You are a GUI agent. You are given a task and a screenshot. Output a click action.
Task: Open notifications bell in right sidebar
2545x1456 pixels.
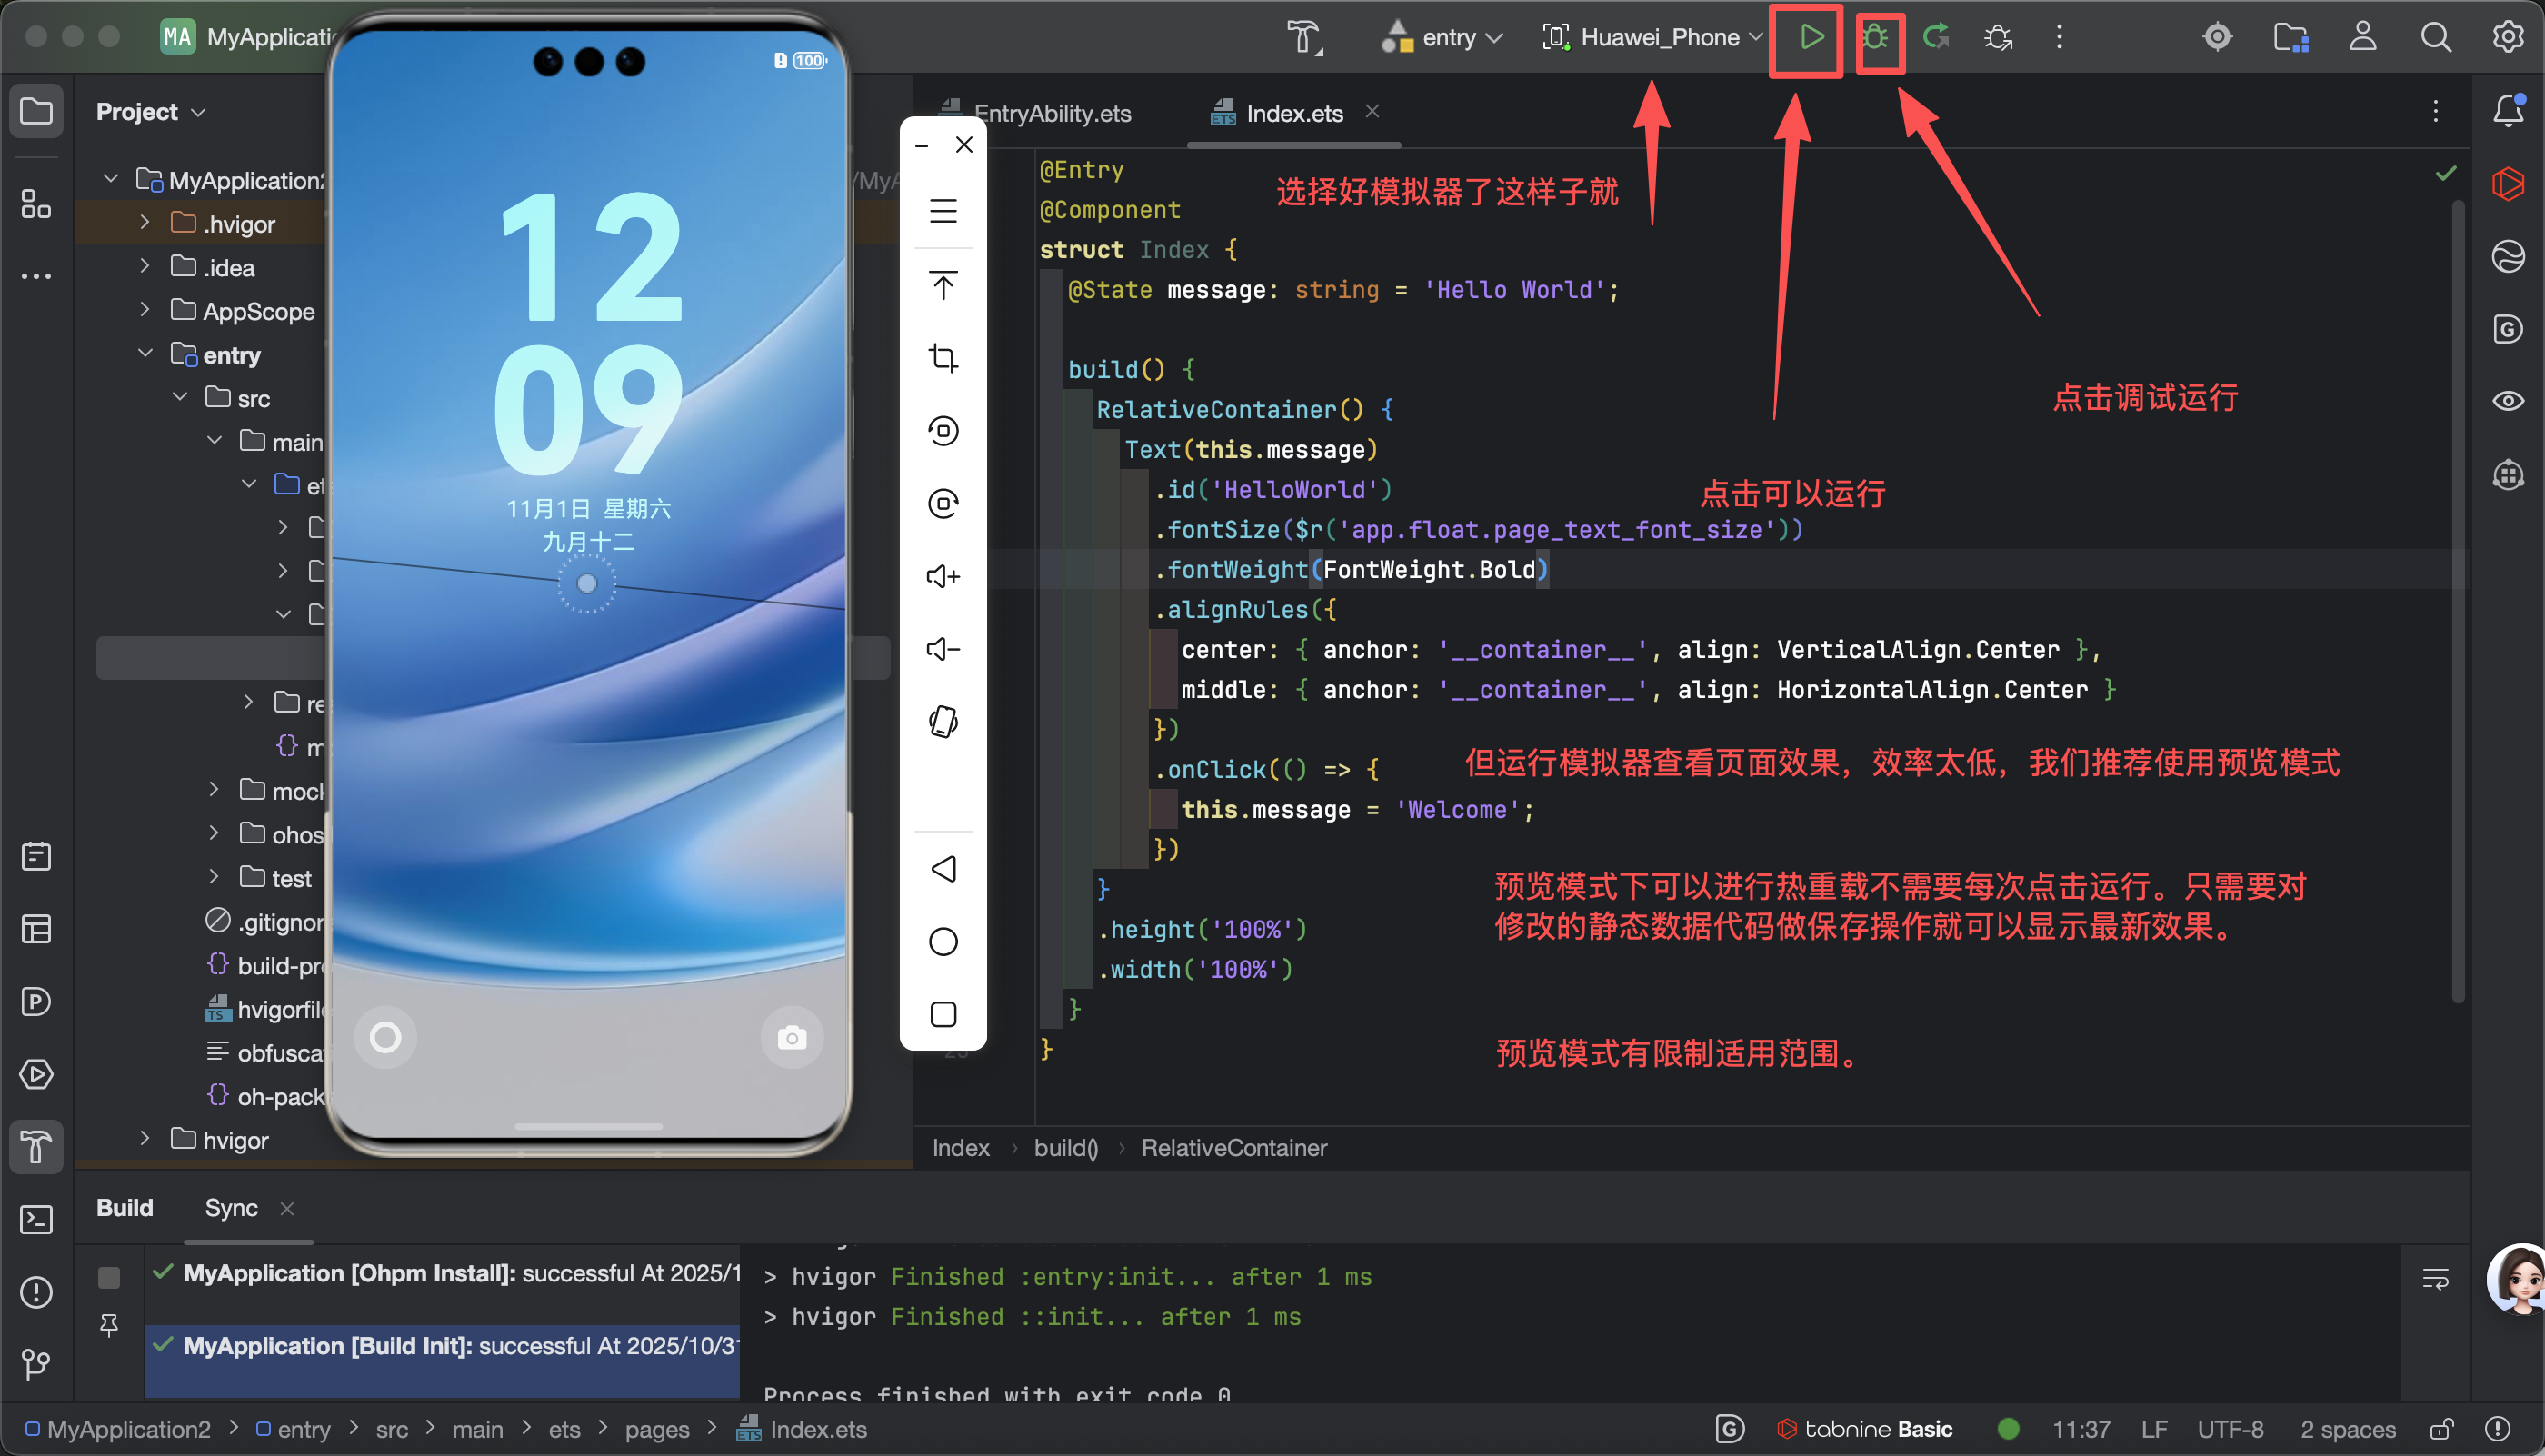coord(2507,111)
